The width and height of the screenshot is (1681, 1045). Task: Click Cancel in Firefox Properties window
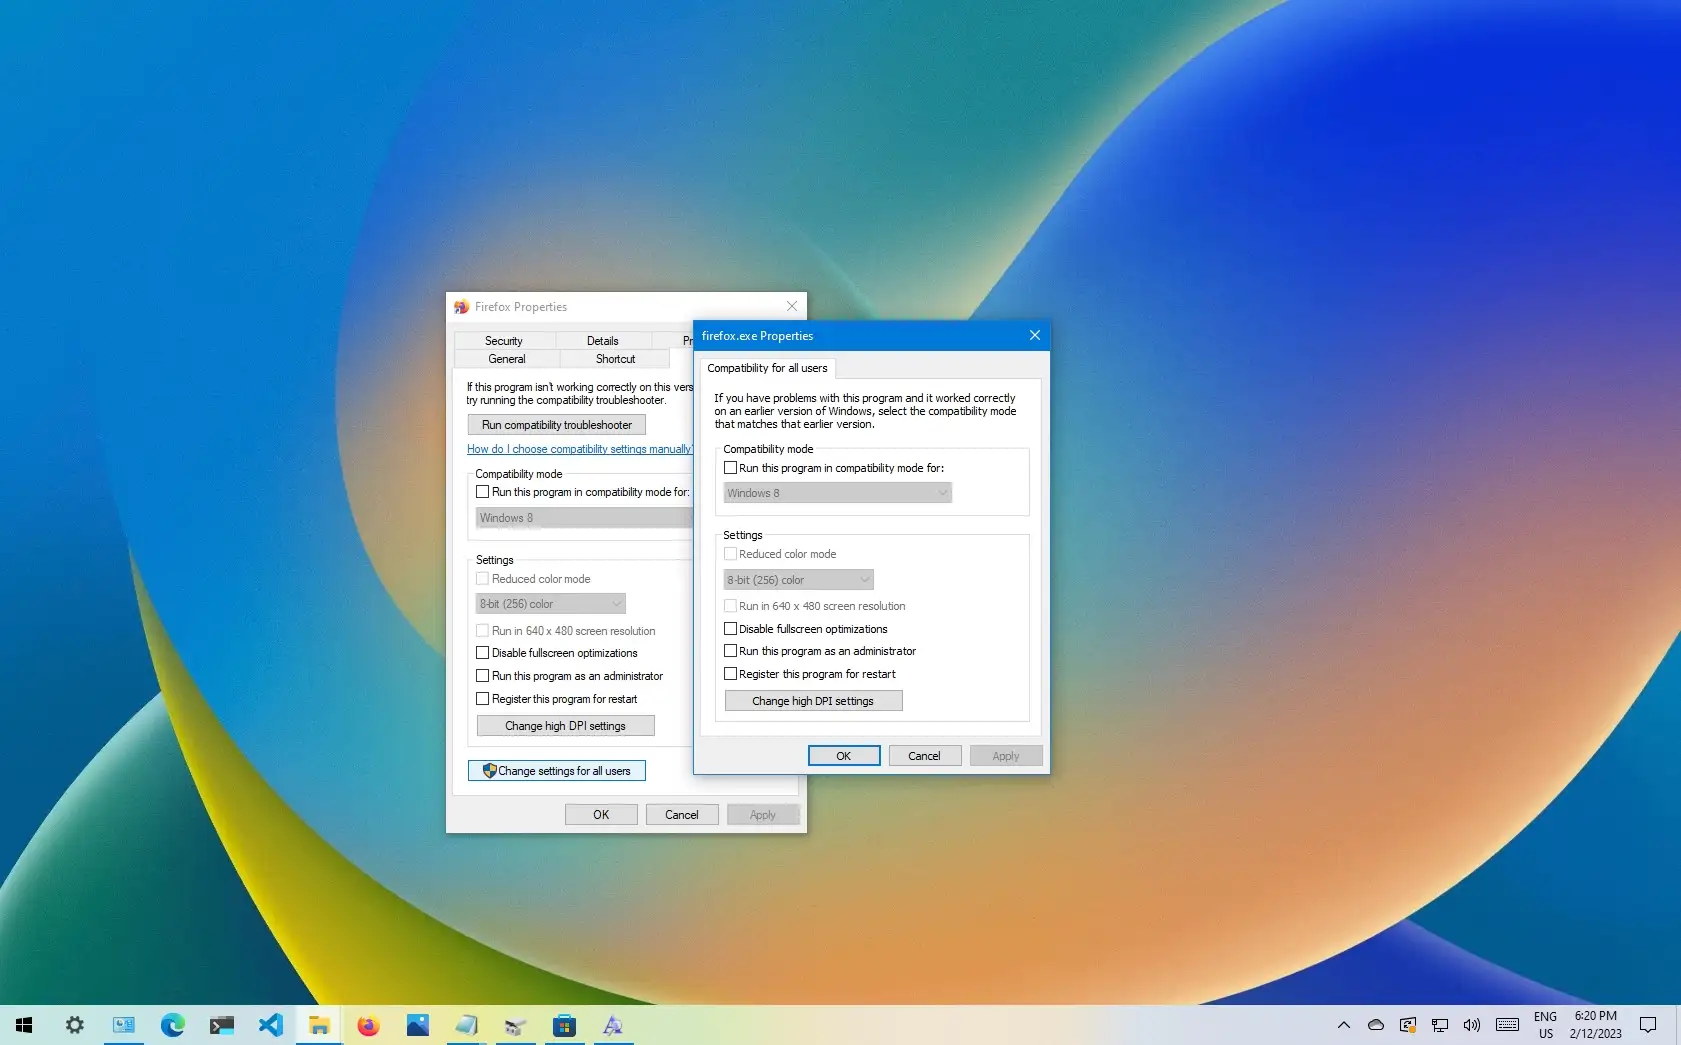tap(682, 815)
